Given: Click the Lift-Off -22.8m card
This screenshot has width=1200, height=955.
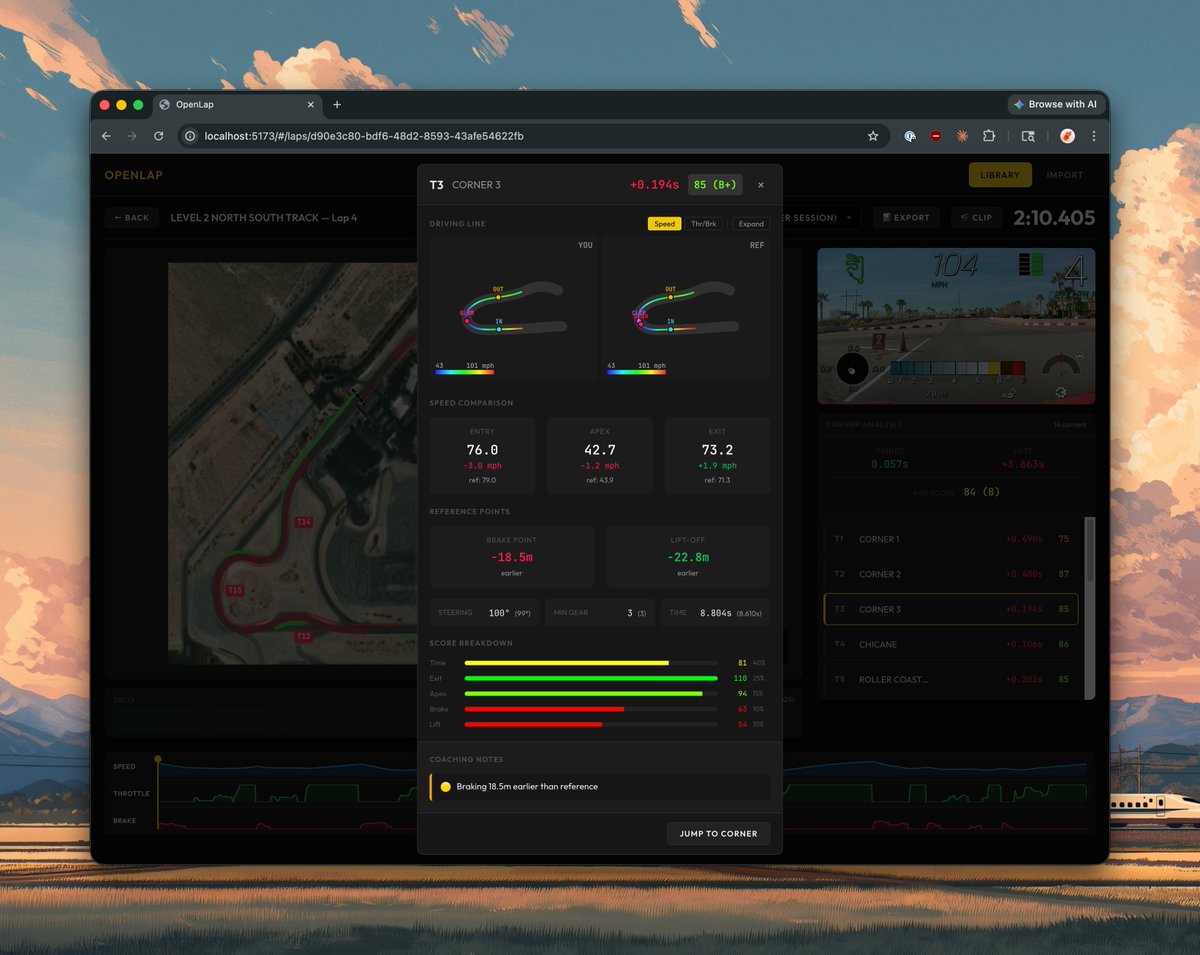Looking at the screenshot, I should tap(688, 557).
